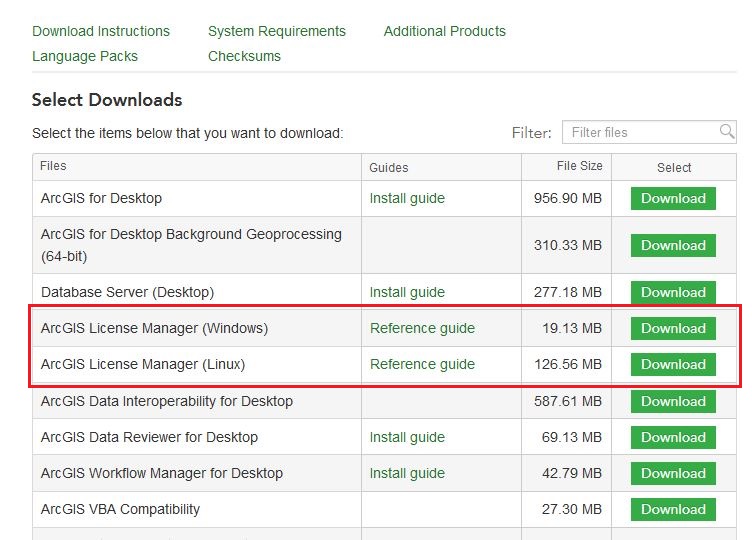
Task: Click the 956.90 MB file size
Action: coord(568,198)
